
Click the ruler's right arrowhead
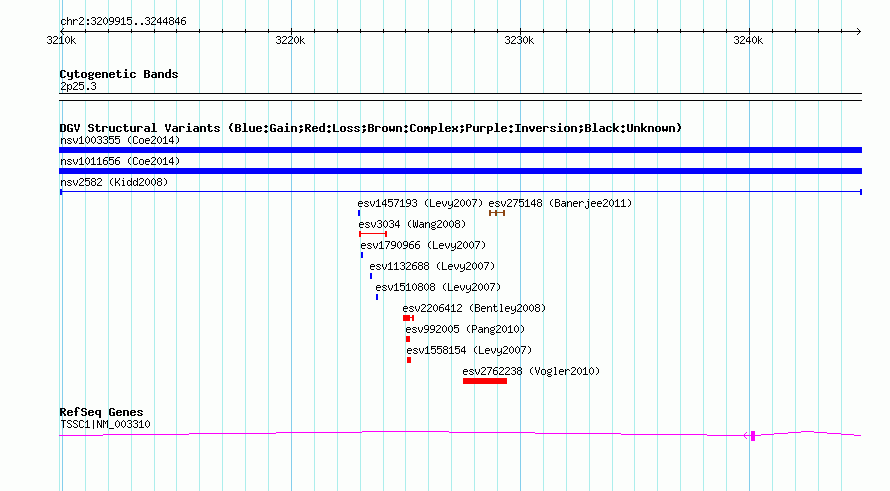click(859, 31)
